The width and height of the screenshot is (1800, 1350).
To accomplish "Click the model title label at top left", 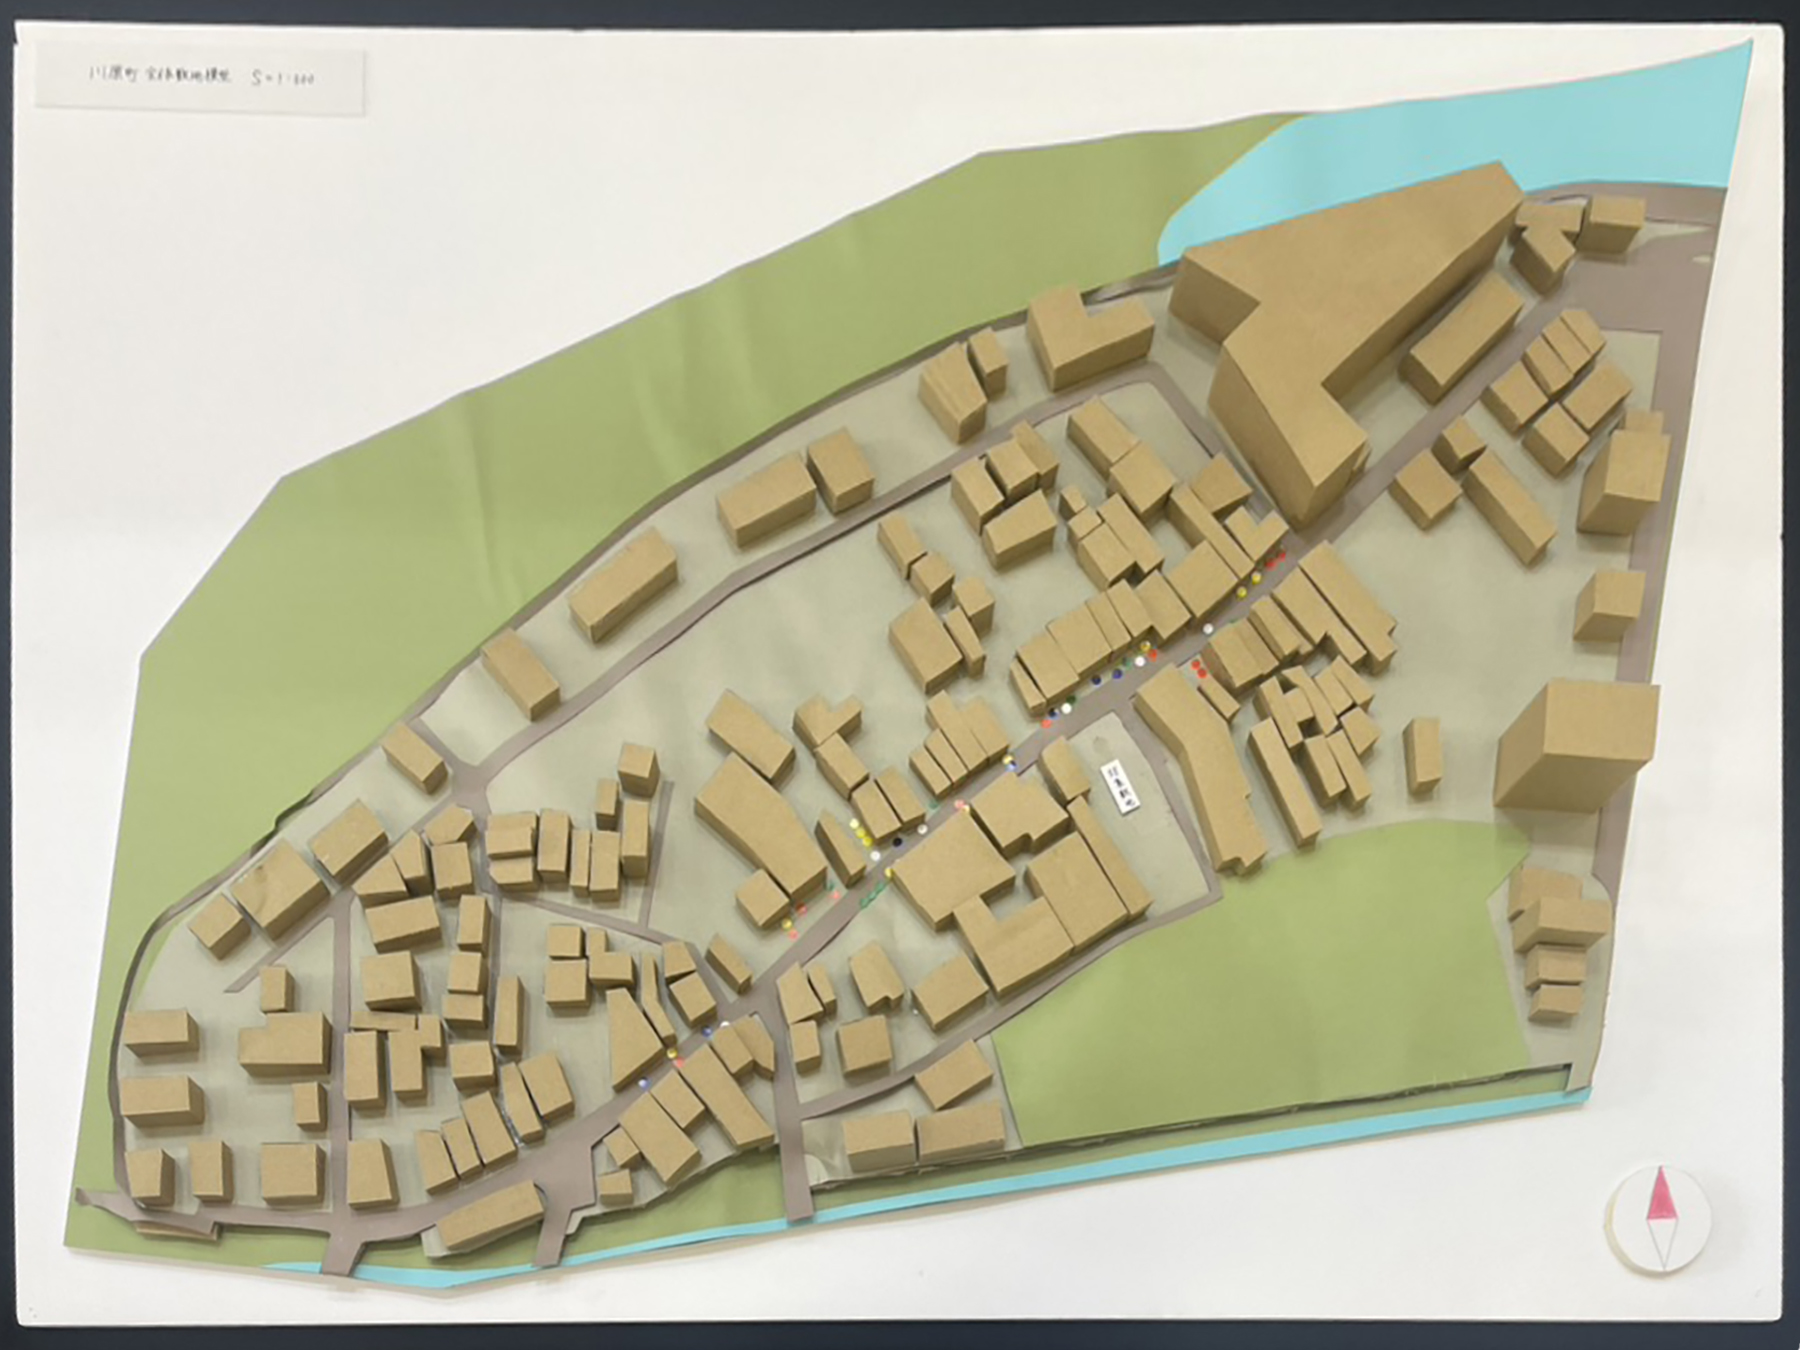I will (200, 82).
